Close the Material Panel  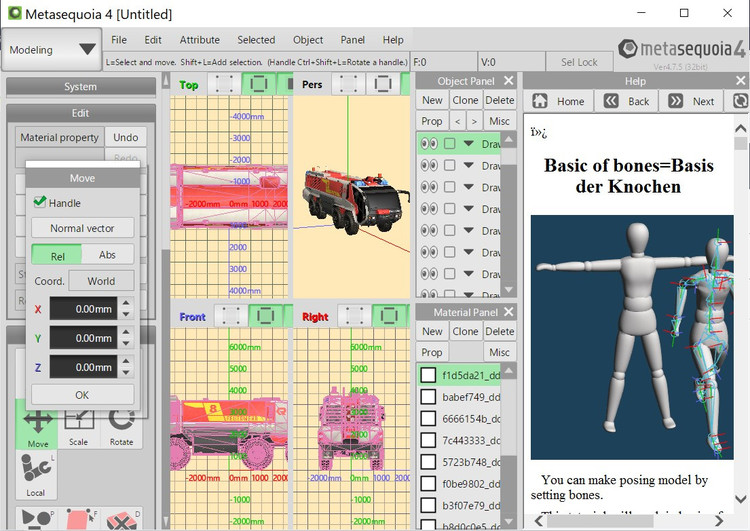508,312
